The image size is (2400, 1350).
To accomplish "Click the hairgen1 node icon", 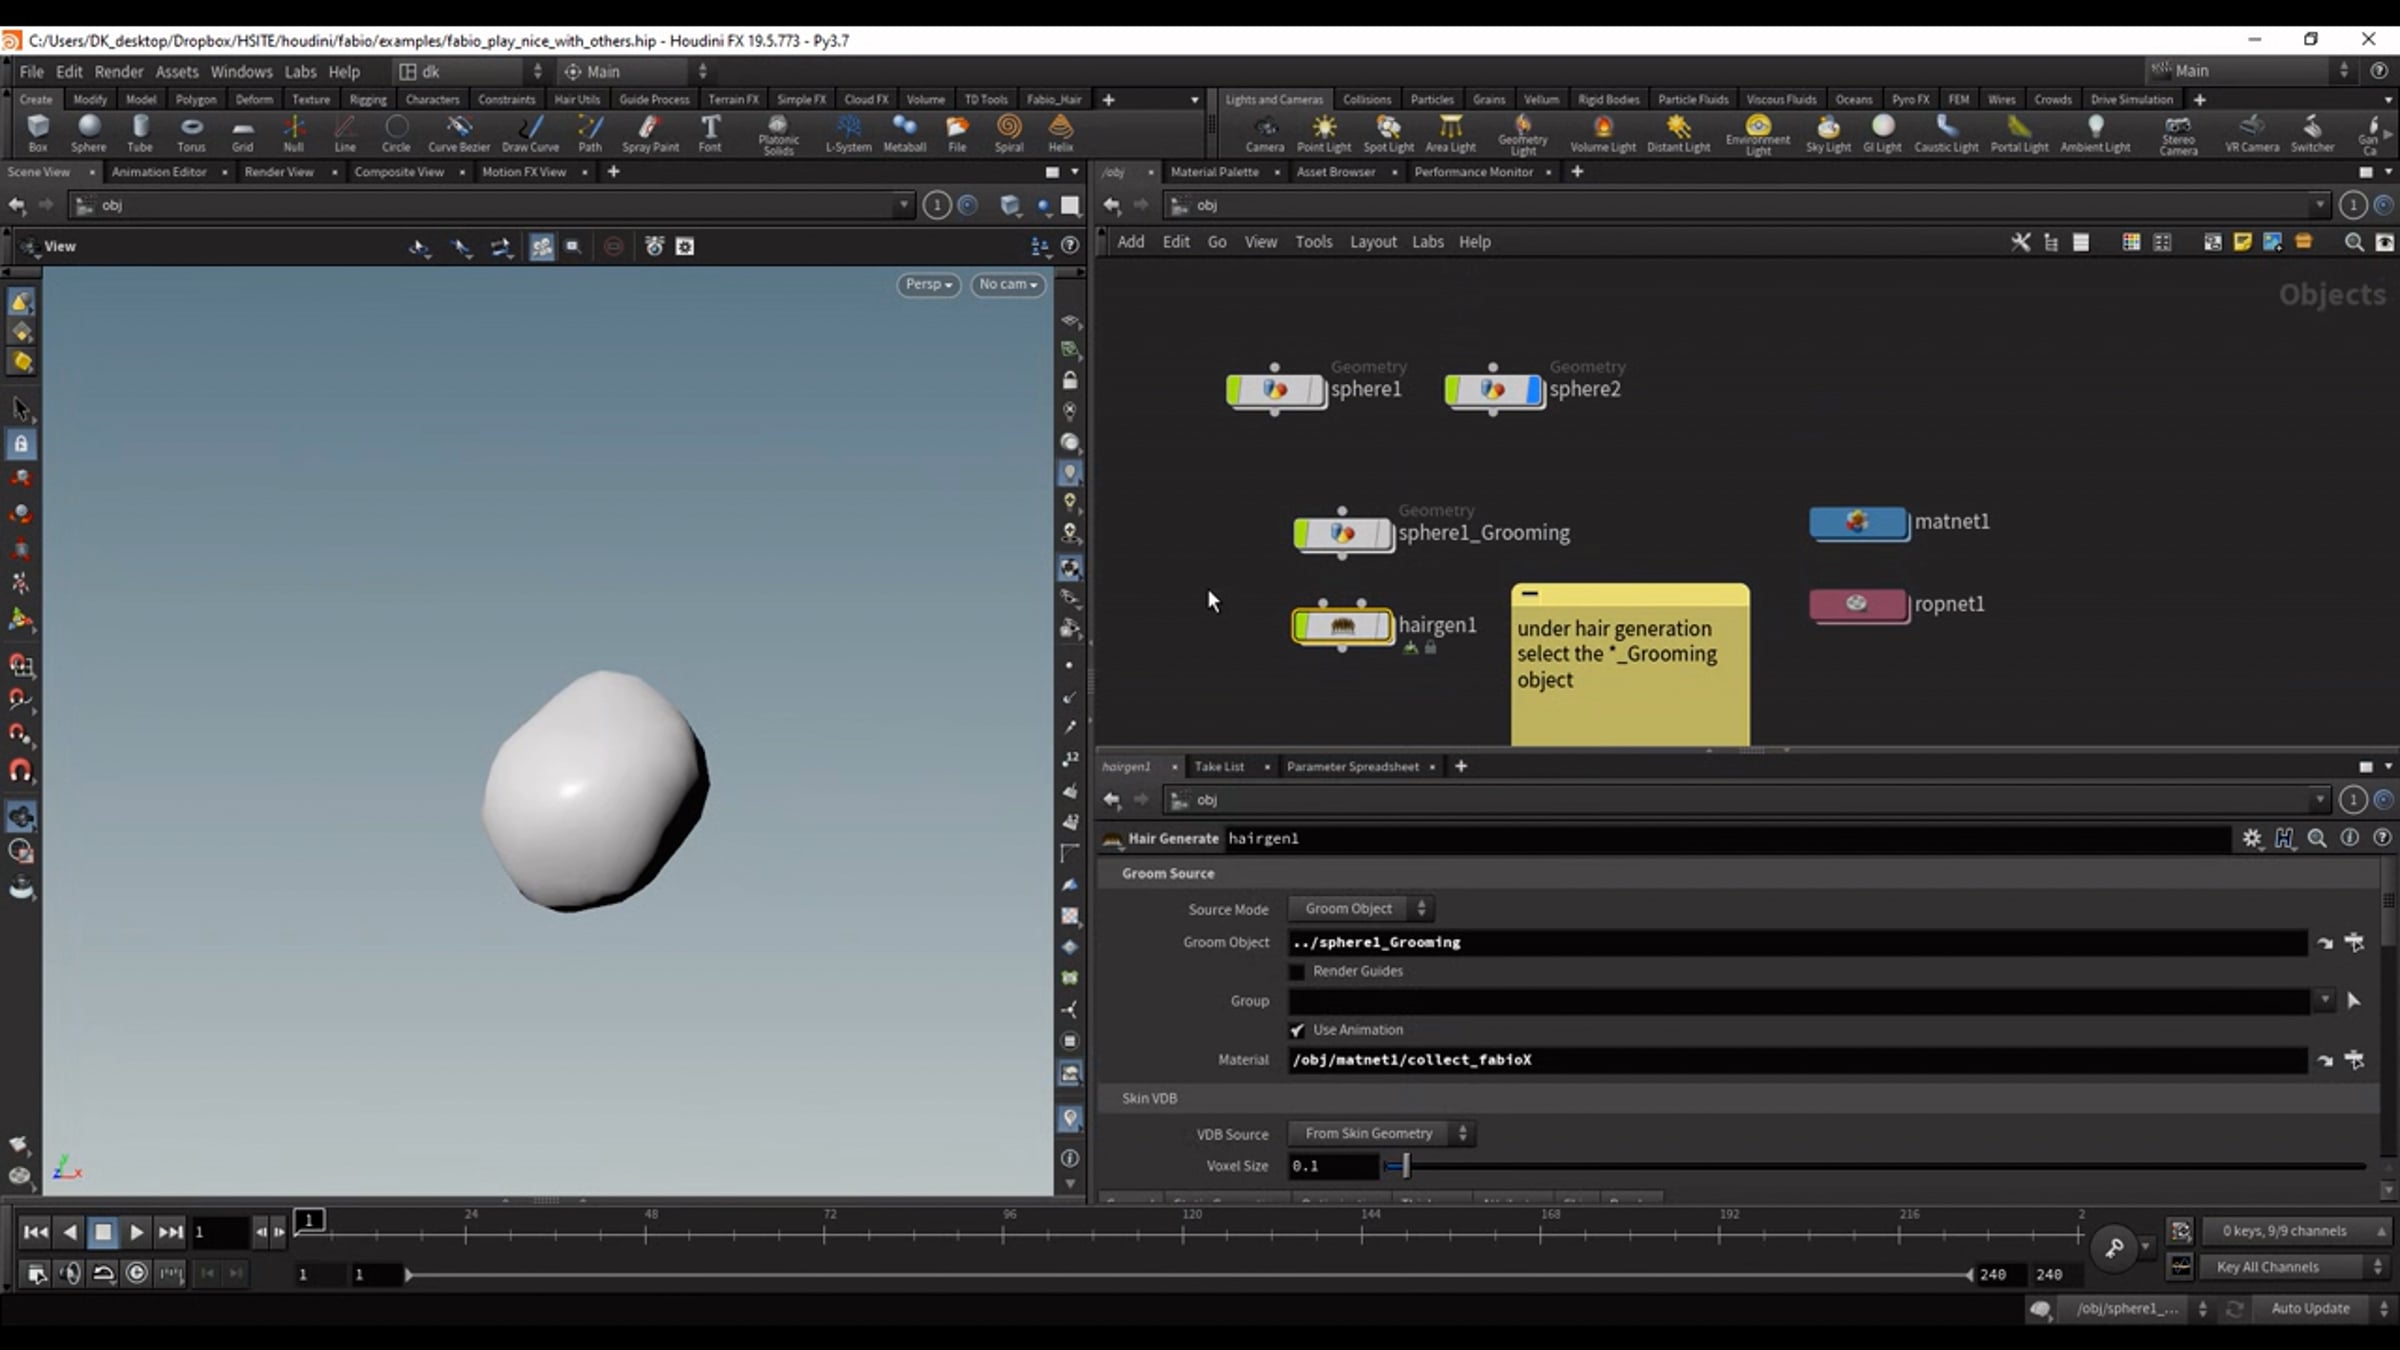I will pyautogui.click(x=1342, y=626).
